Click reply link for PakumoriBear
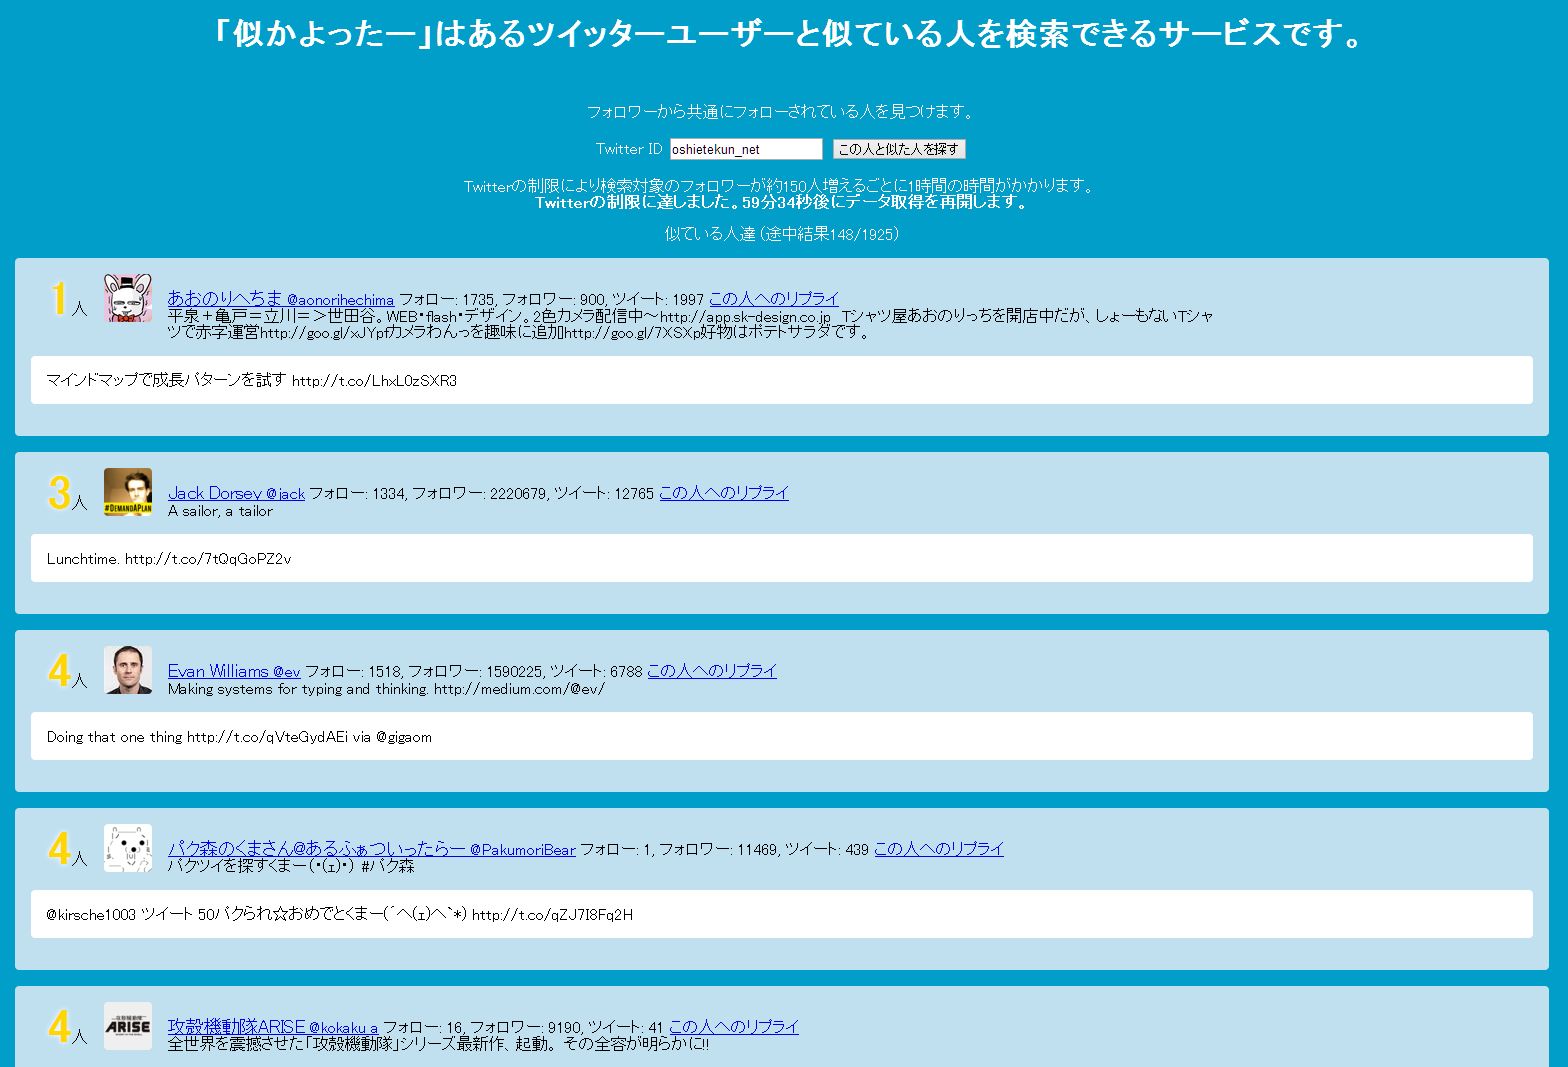The image size is (1568, 1067). (939, 848)
